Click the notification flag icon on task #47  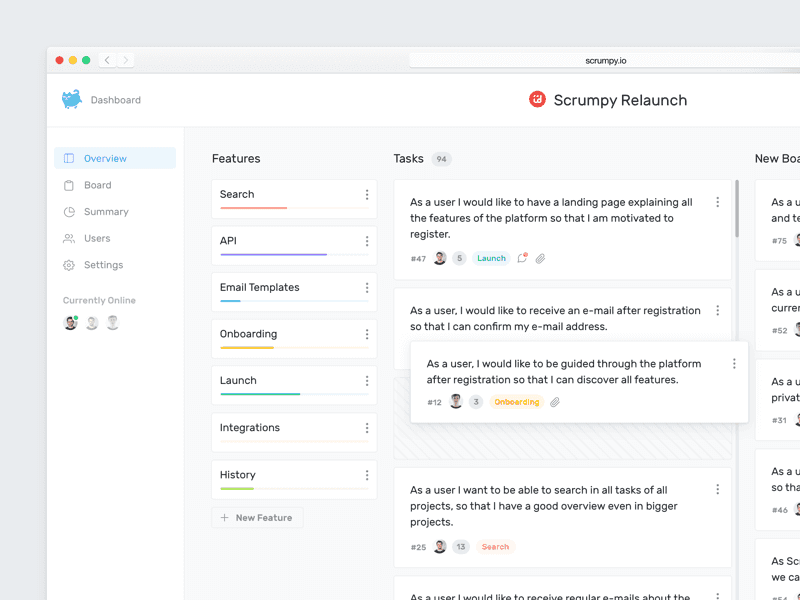pos(521,258)
